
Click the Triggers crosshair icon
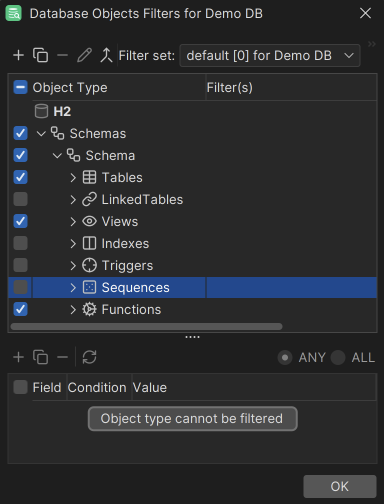click(89, 265)
